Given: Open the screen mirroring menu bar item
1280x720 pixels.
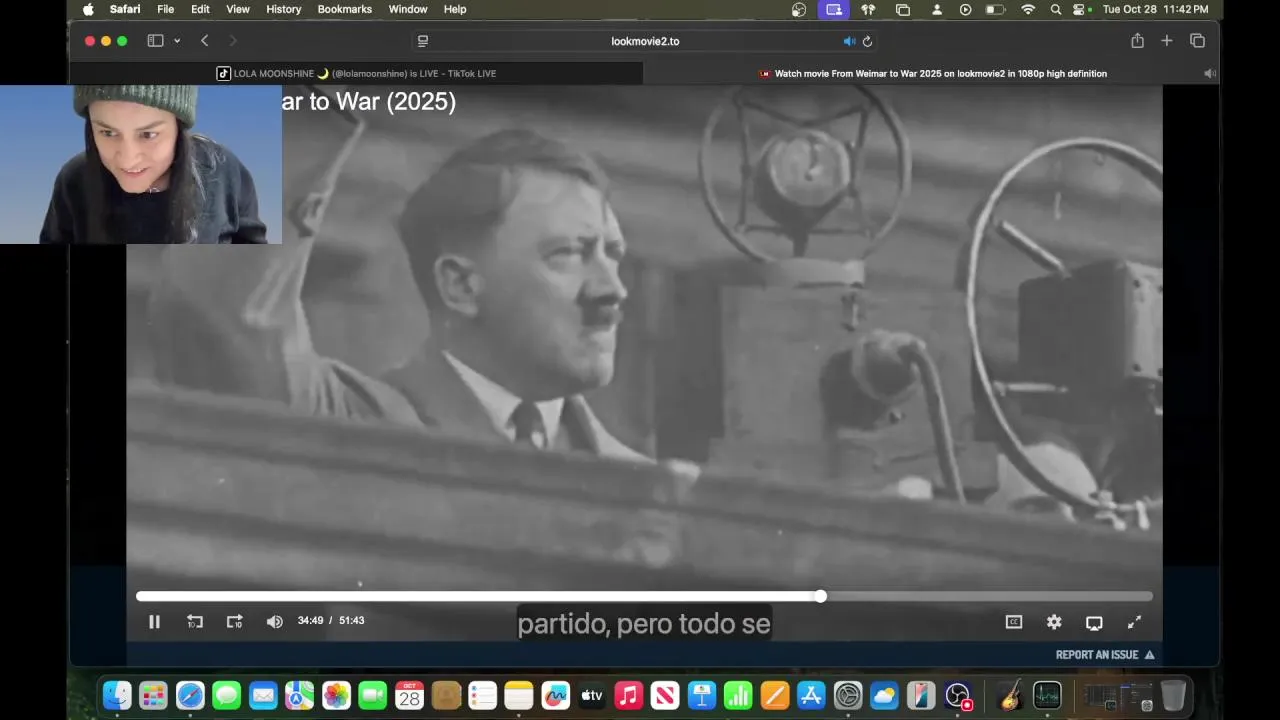Looking at the screenshot, I should click(x=833, y=9).
